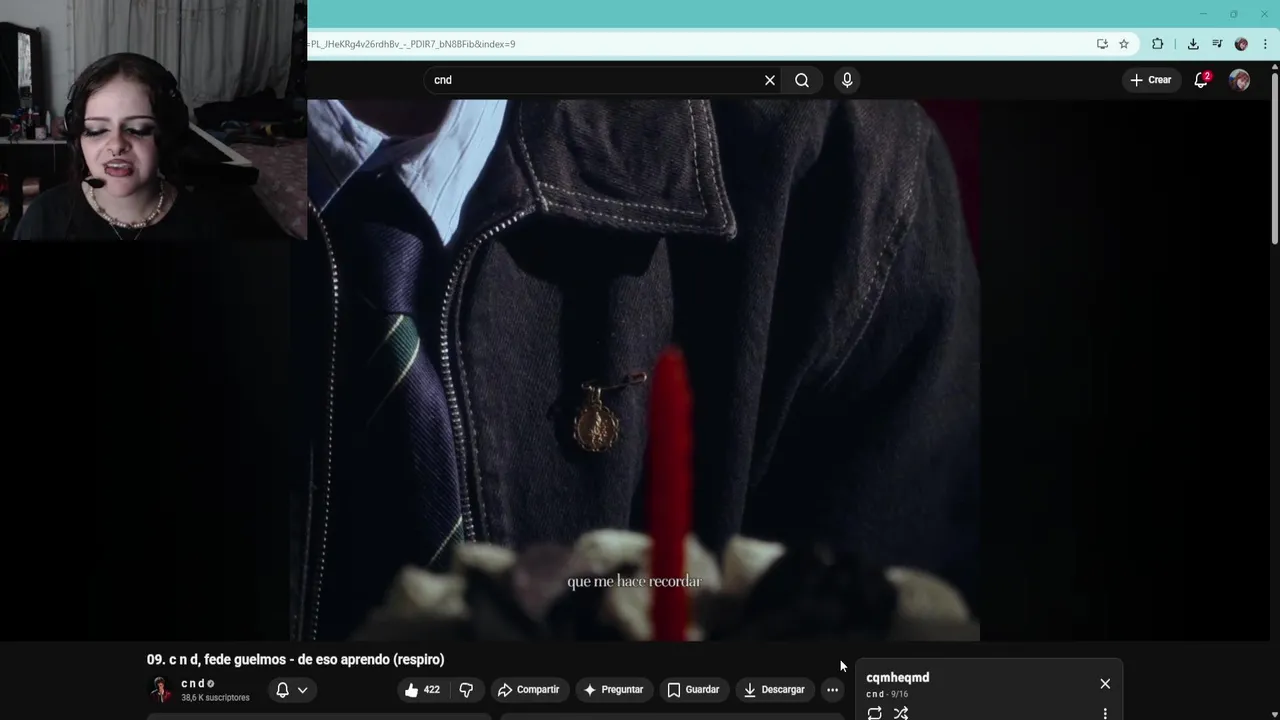Clear the search text with X
Viewport: 1280px width, 720px height.
tap(770, 80)
